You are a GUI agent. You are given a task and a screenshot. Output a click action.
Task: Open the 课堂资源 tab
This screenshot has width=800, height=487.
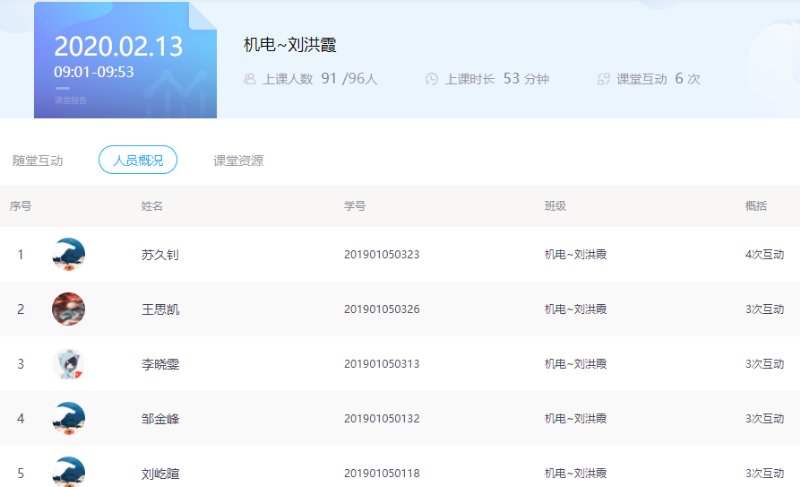click(238, 160)
